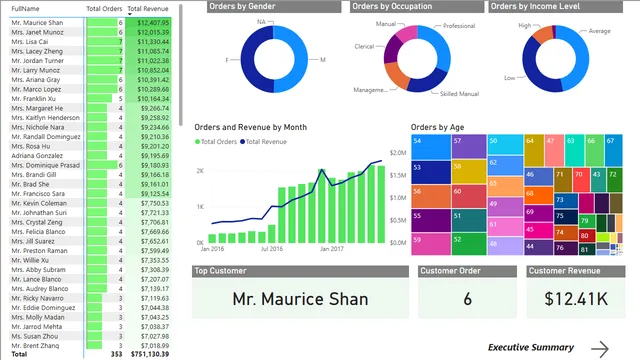
Task: Sort by the Total Orders column header
Action: pos(104,9)
